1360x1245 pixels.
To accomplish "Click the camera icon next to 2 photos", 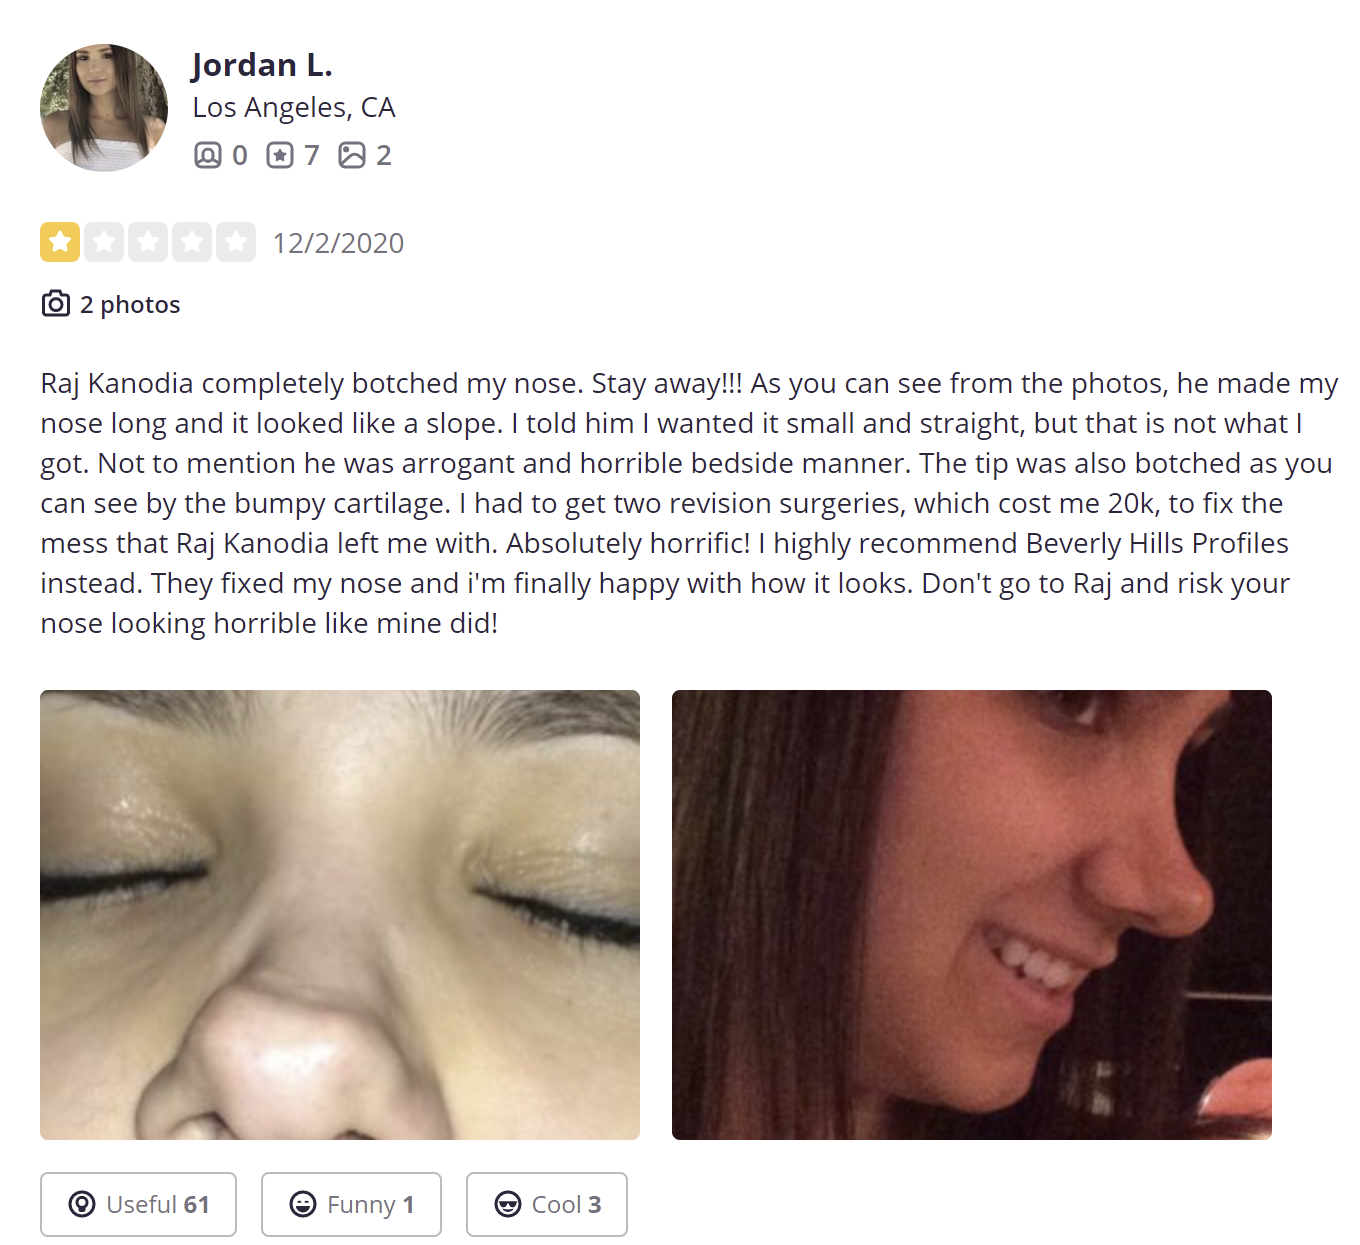I will (x=56, y=303).
